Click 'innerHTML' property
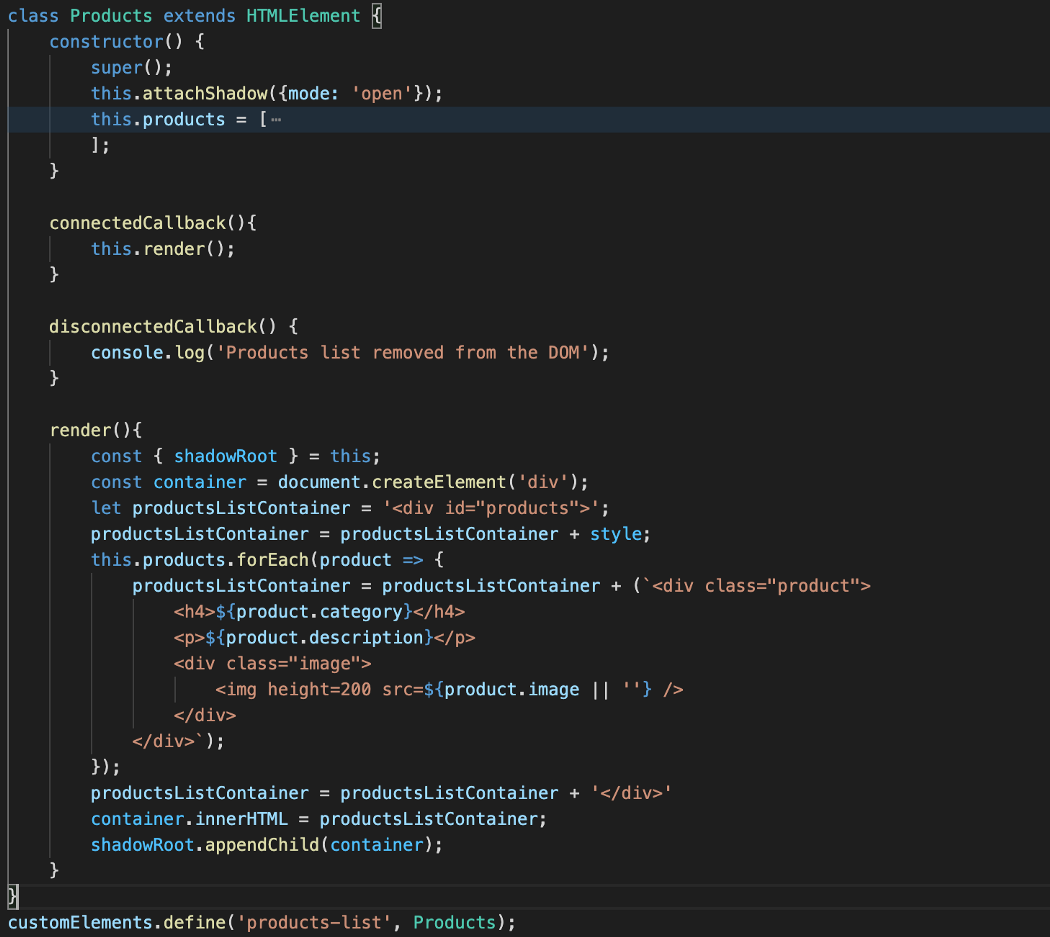 [x=242, y=819]
